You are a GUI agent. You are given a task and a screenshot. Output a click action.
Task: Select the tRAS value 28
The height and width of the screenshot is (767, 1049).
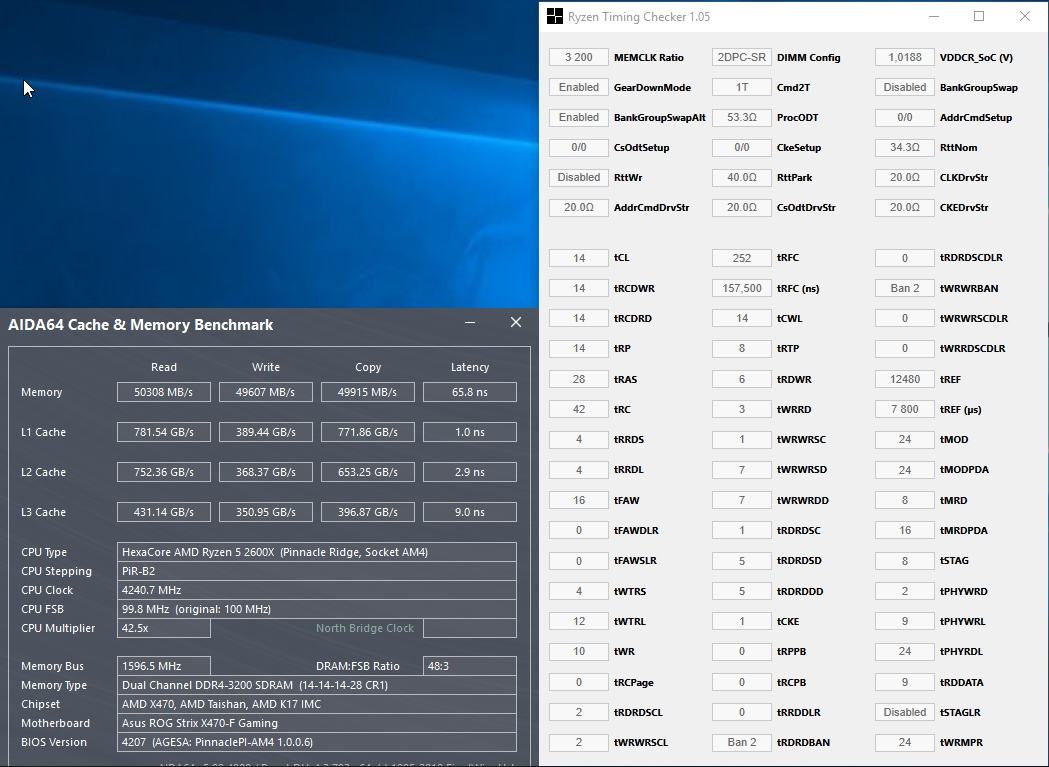579,379
